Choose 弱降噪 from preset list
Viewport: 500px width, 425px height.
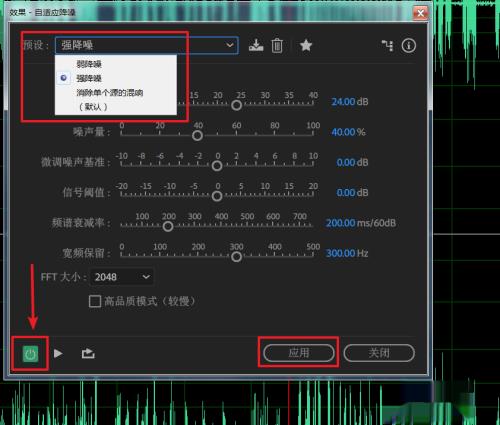pyautogui.click(x=89, y=64)
